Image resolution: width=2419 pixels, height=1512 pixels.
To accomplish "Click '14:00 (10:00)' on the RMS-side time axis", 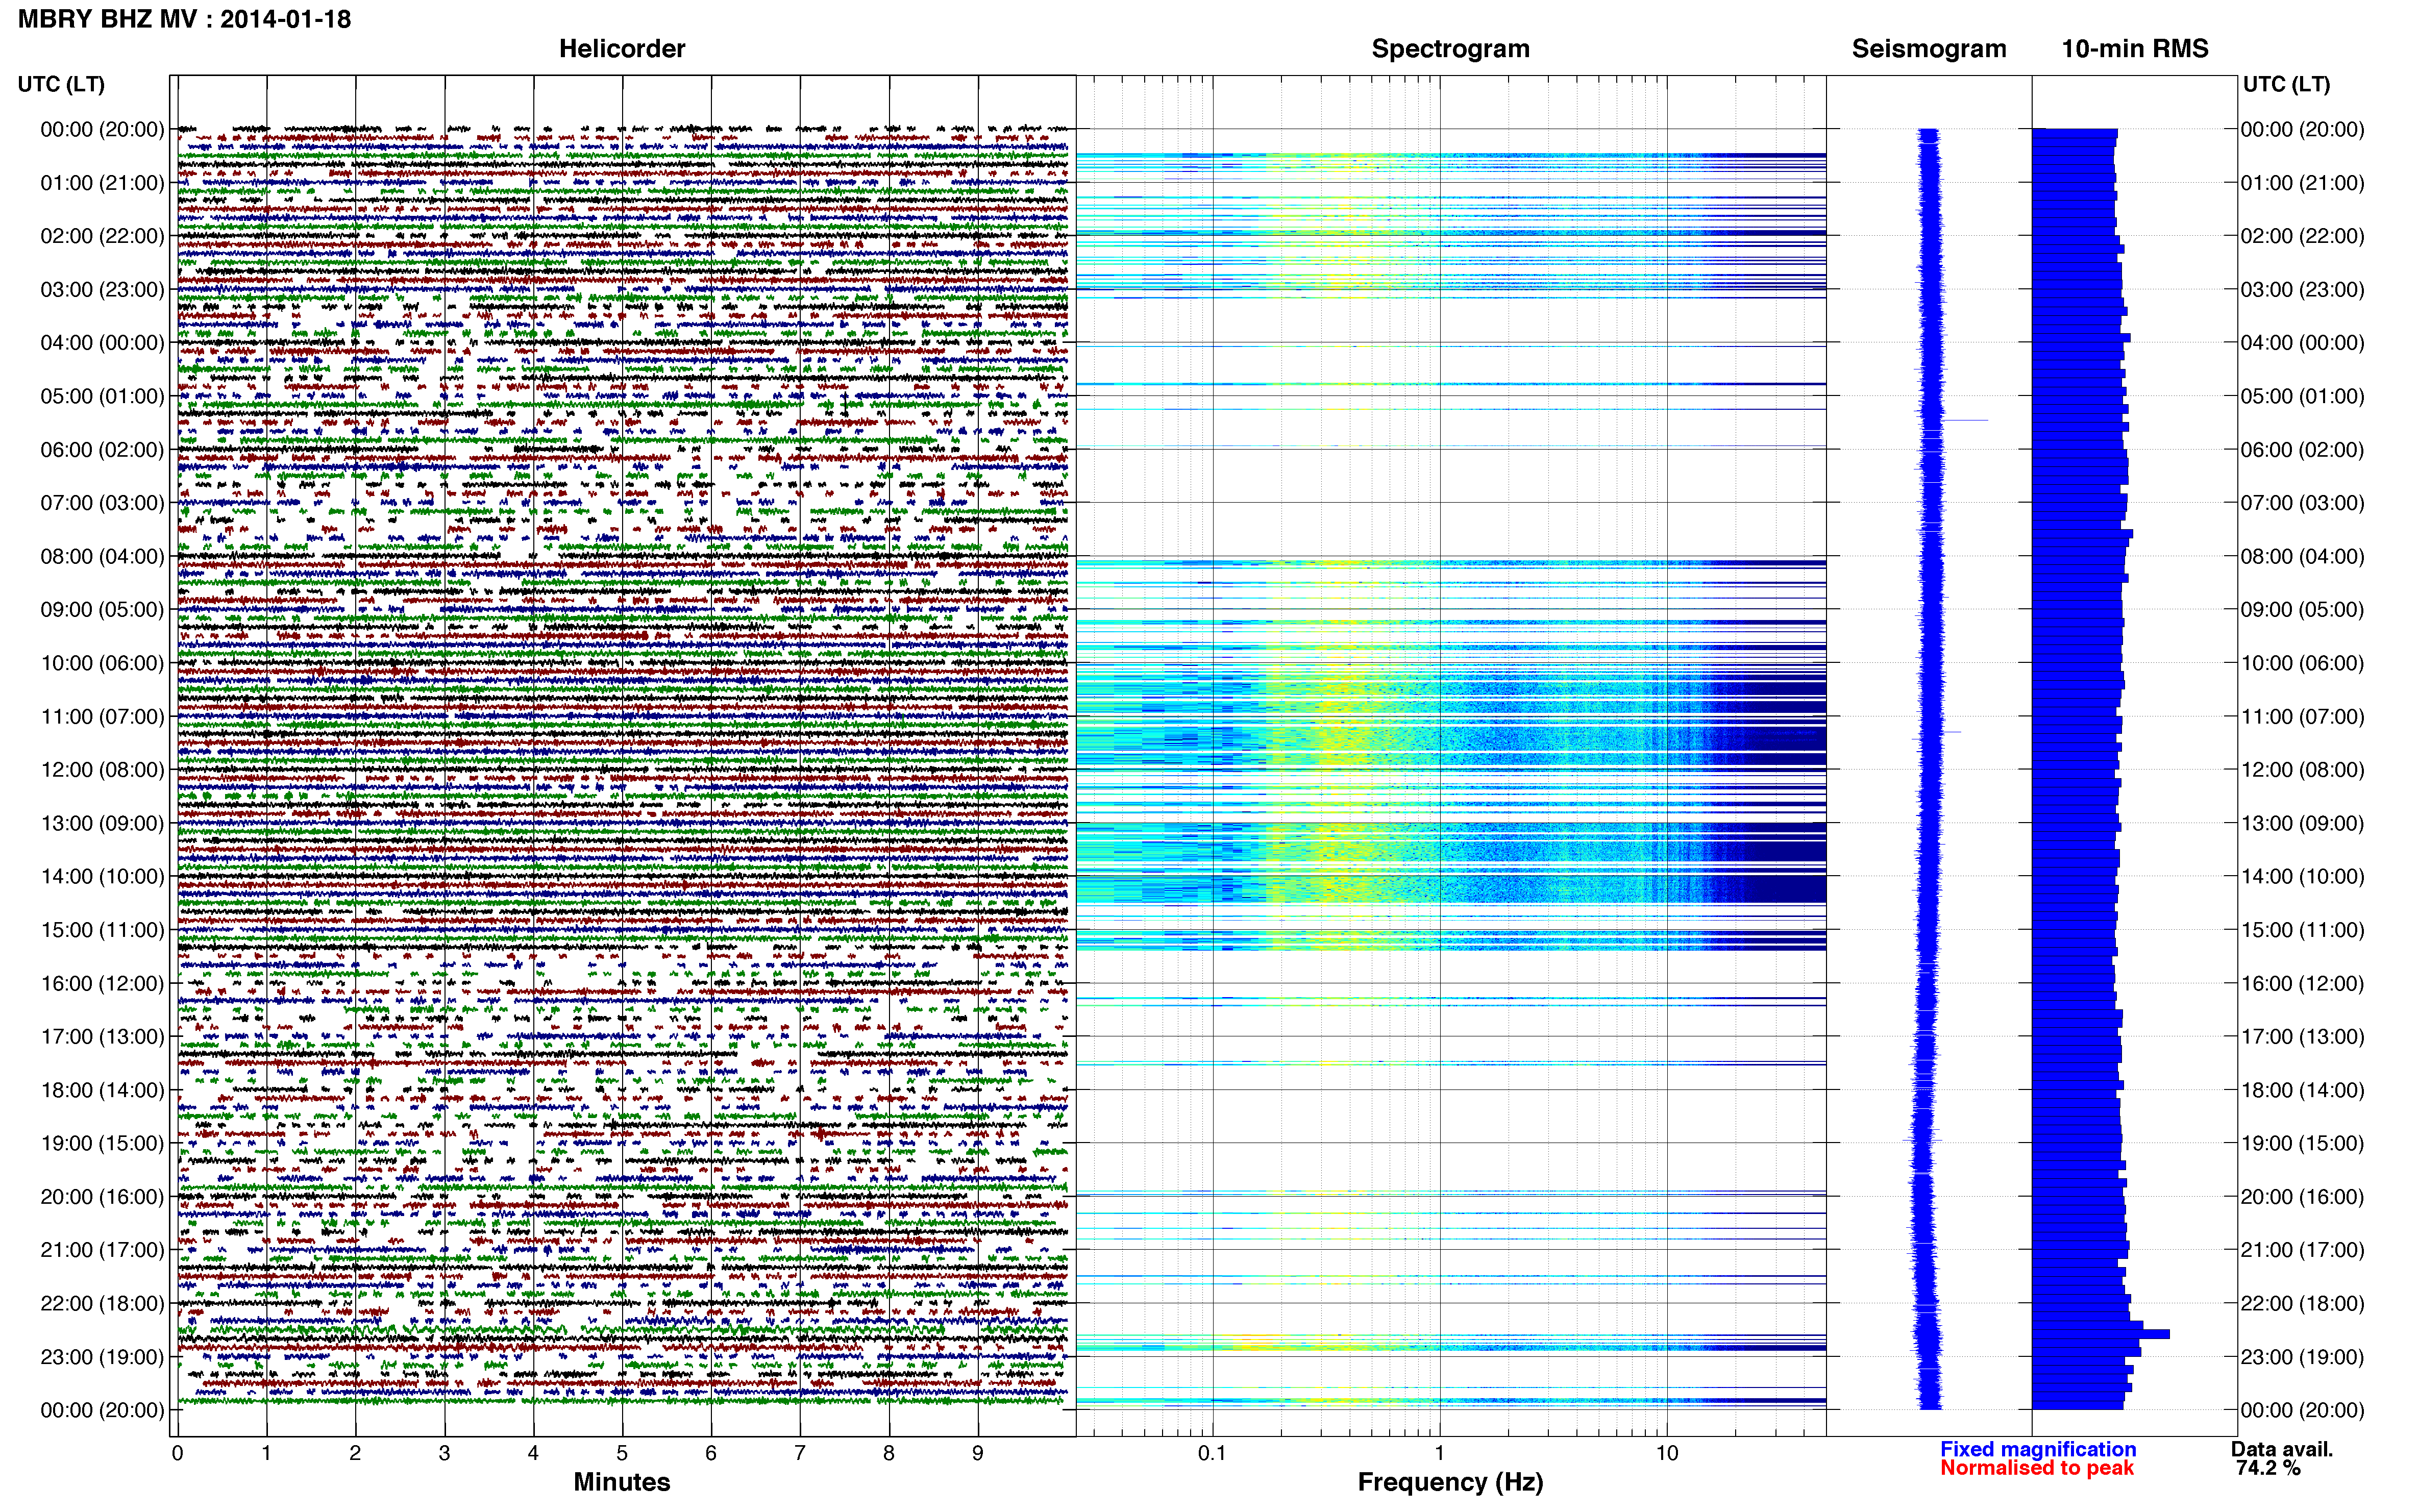I will 2302,877.
